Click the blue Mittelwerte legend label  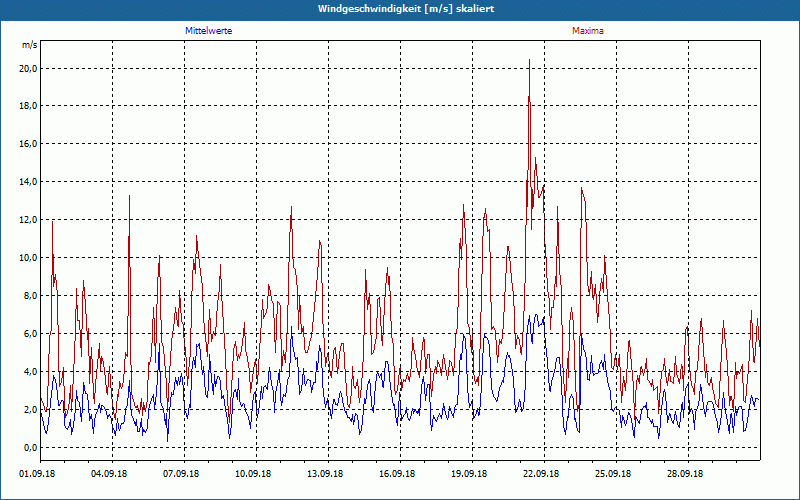point(208,31)
